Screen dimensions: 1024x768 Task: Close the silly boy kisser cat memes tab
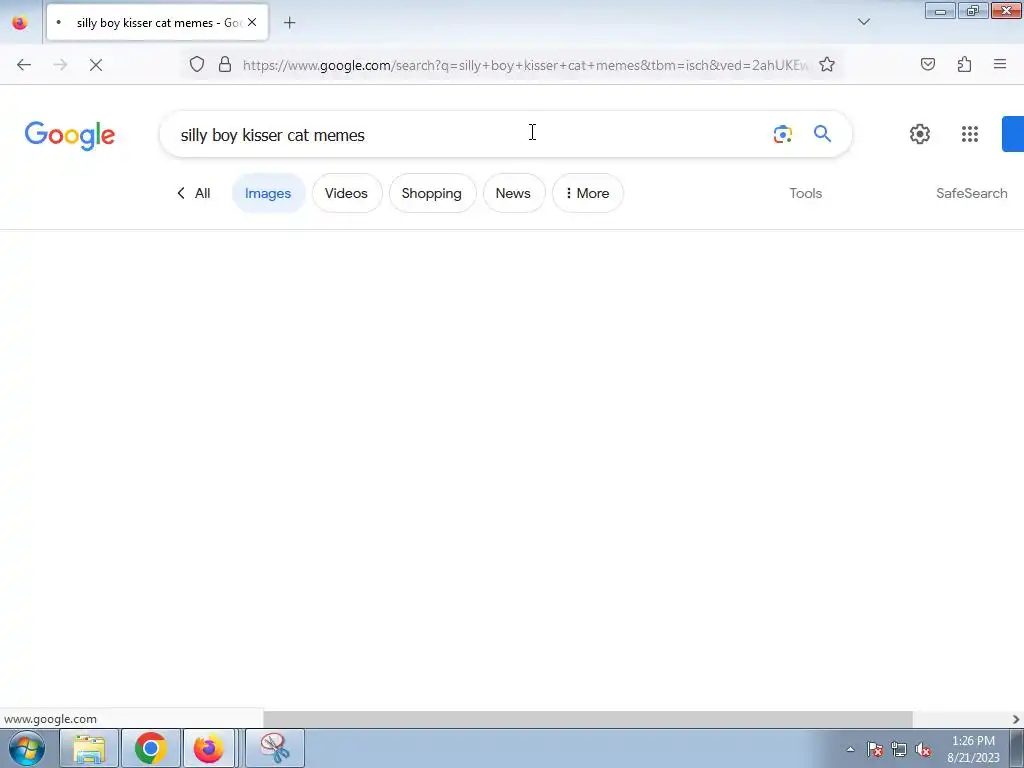click(x=252, y=22)
